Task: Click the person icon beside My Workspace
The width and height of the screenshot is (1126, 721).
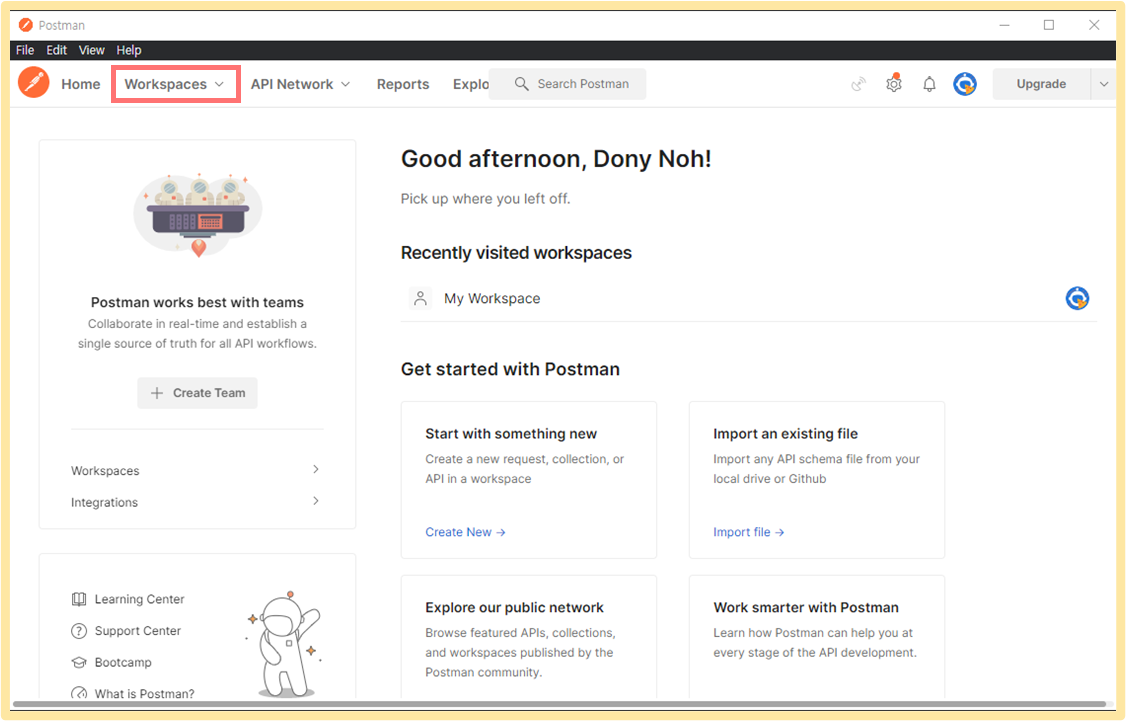Action: 421,298
